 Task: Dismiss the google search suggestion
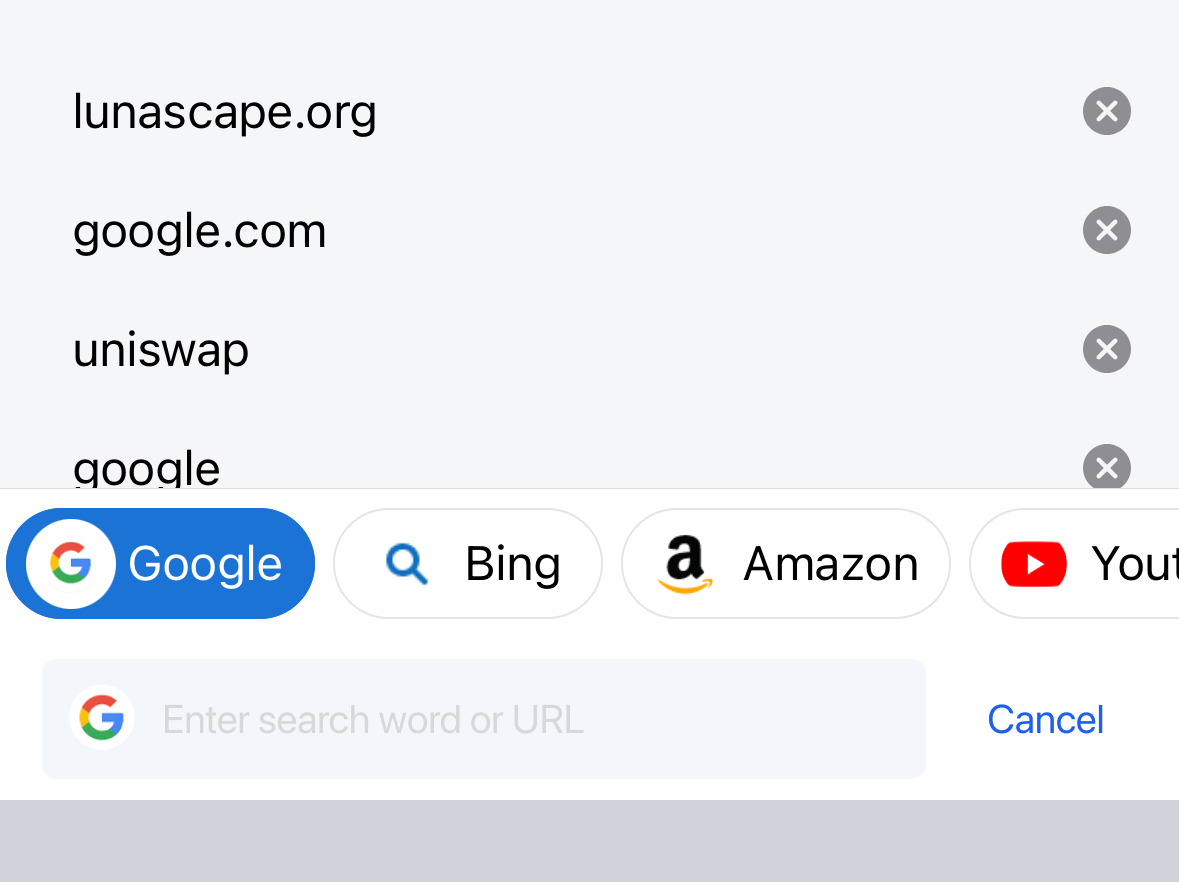1106,467
